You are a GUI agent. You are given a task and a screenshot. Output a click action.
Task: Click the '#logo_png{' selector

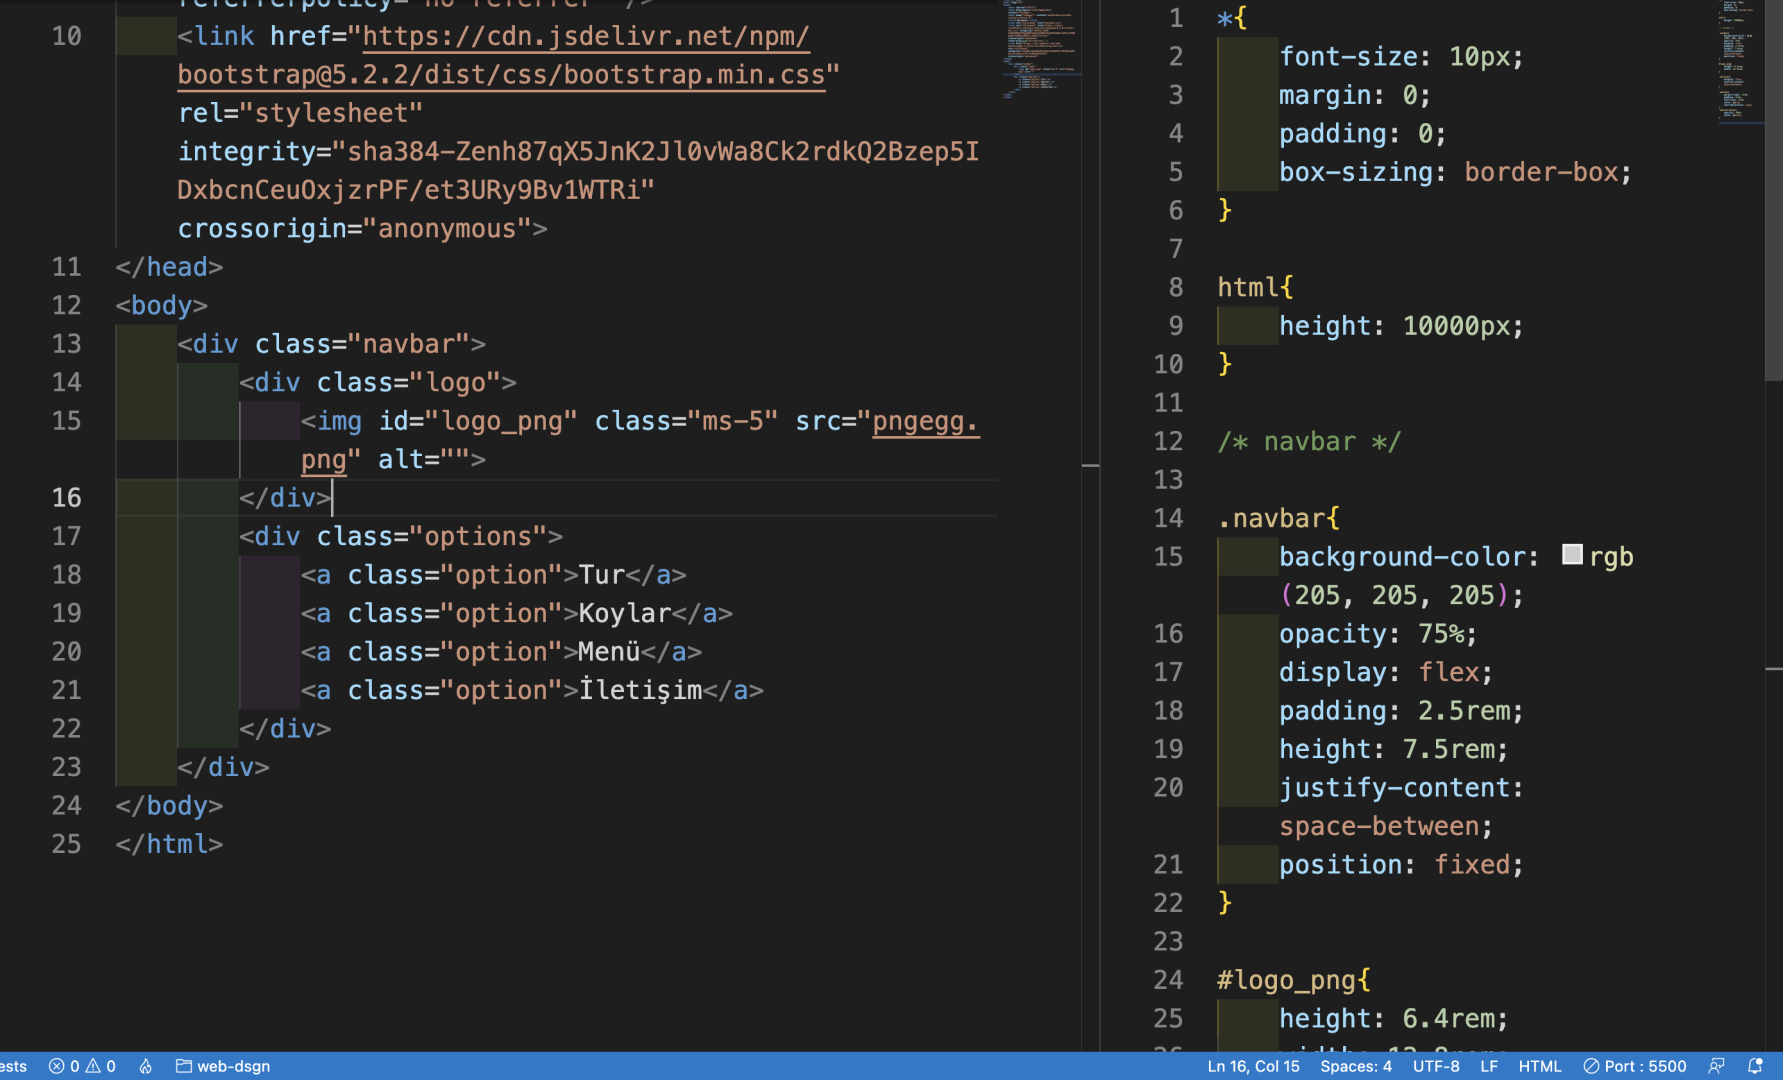pyautogui.click(x=1294, y=980)
